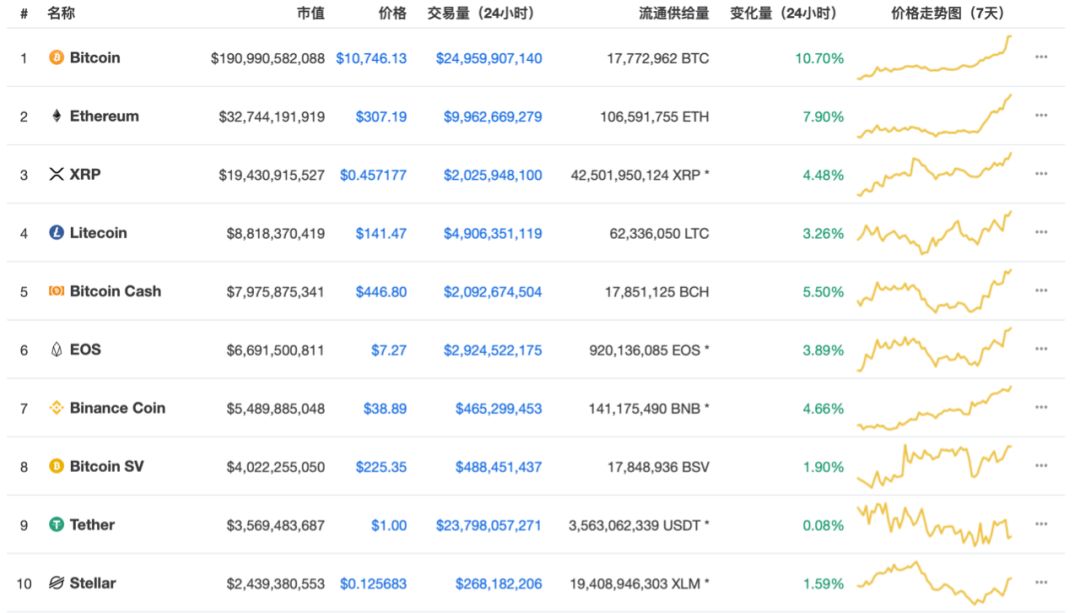
Task: Click the XRP logo icon
Action: pyautogui.click(x=56, y=174)
